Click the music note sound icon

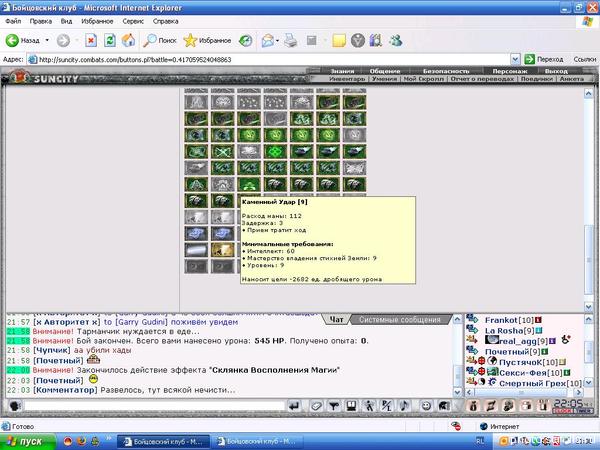[404, 406]
